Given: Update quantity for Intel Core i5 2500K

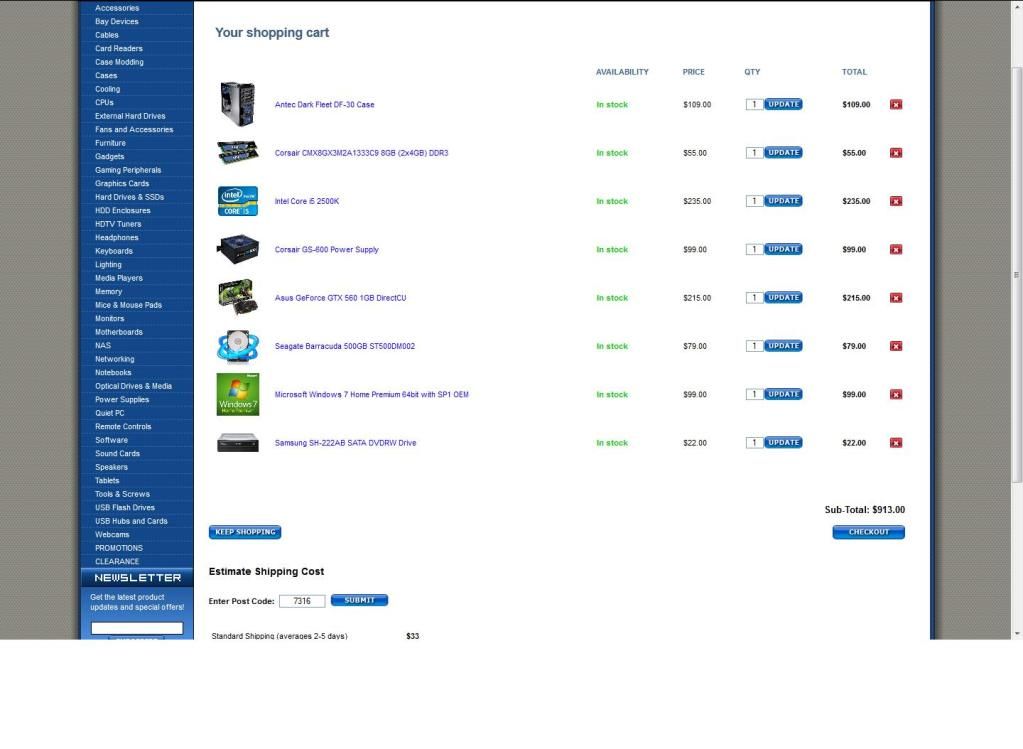Looking at the screenshot, I should (783, 201).
